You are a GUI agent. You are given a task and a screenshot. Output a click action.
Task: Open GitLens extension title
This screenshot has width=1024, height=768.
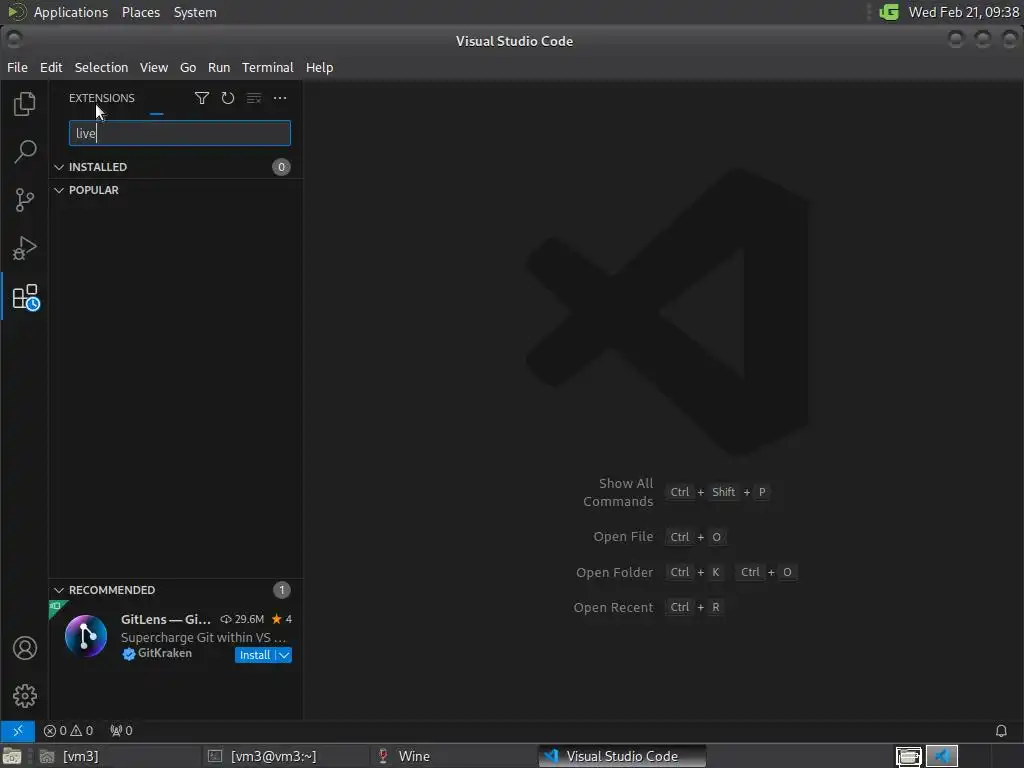(166, 619)
